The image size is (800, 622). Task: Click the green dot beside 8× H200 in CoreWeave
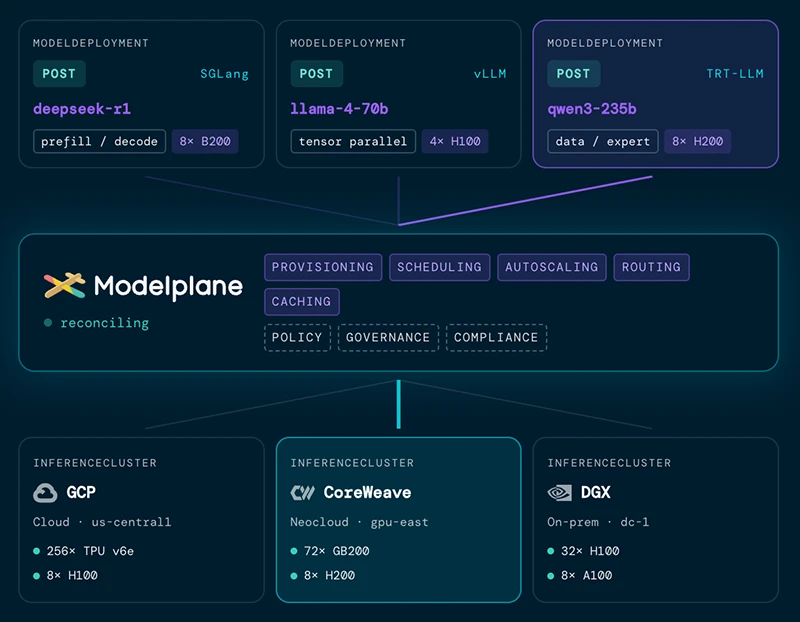click(294, 576)
